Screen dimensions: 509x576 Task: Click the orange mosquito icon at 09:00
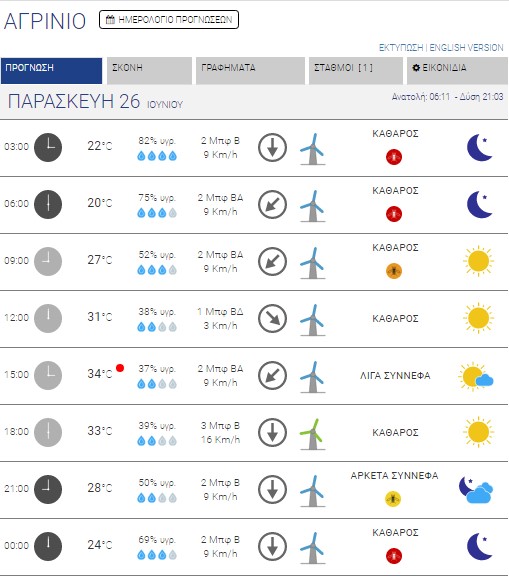394,271
